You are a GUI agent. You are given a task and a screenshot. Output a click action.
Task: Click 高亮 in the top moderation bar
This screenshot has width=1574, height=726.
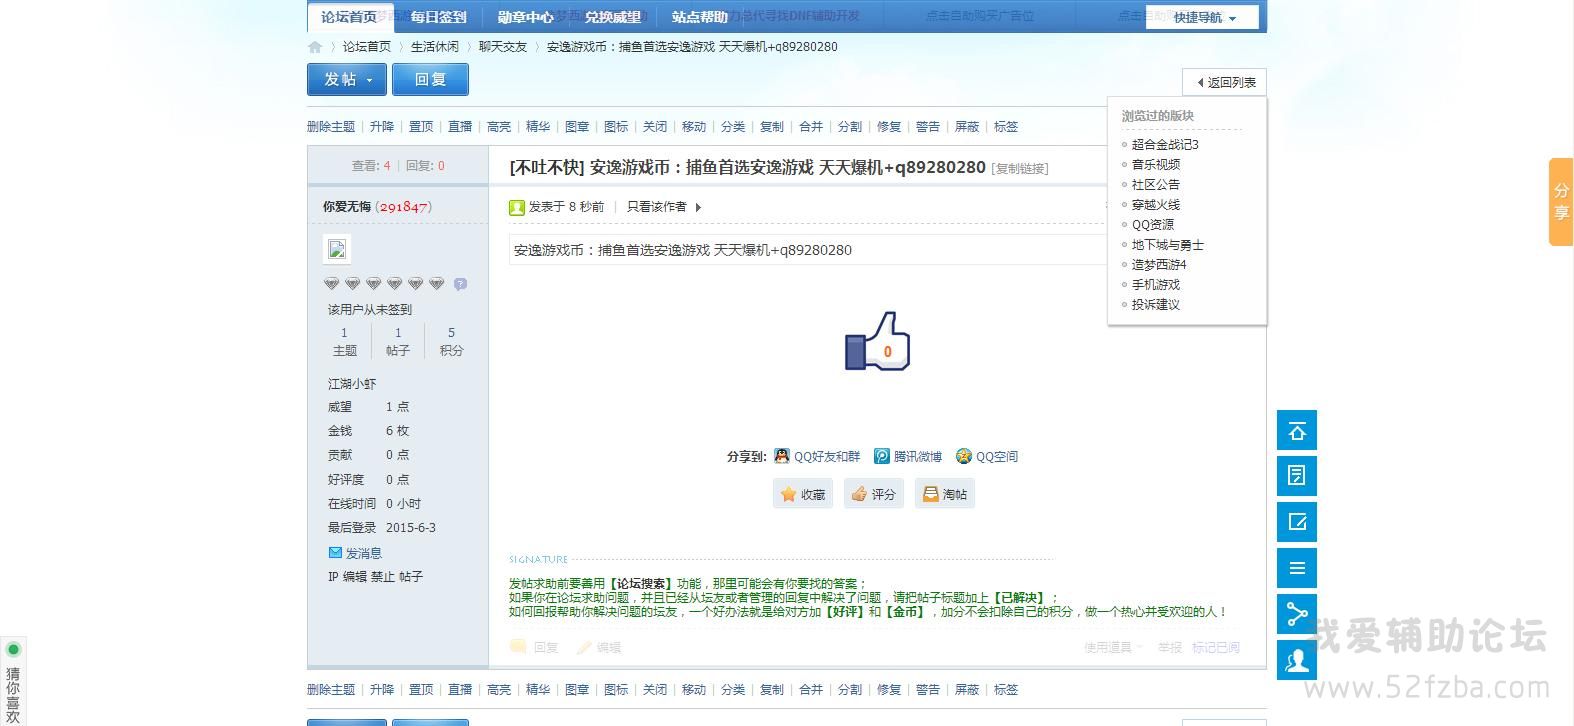499,127
